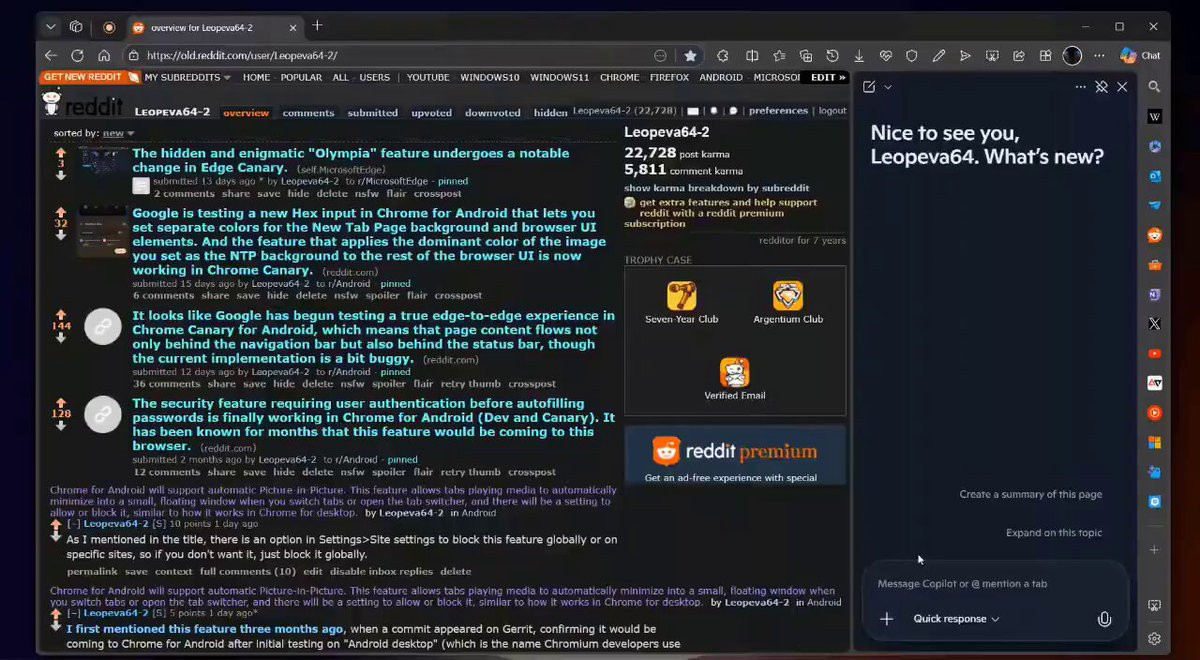Click the Share icon in toolbar
Image resolution: width=1200 pixels, height=660 pixels.
tap(1019, 56)
